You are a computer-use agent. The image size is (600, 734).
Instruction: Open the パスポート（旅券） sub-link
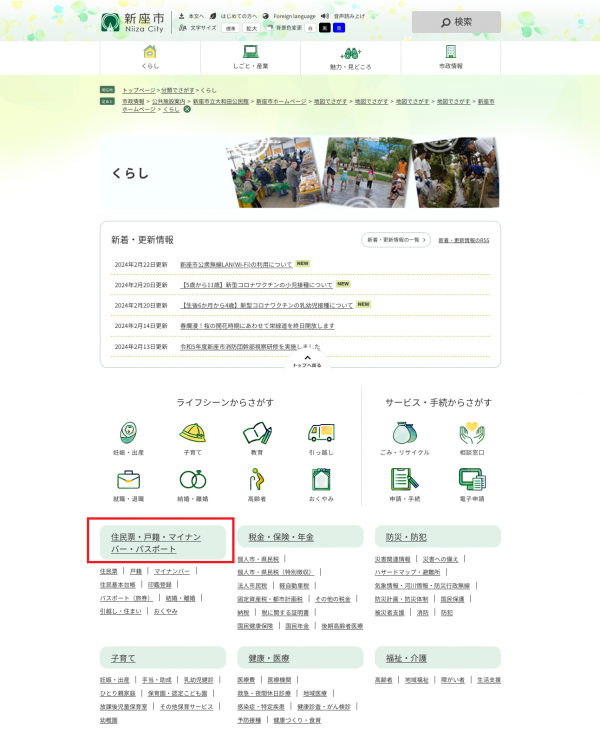click(x=126, y=598)
